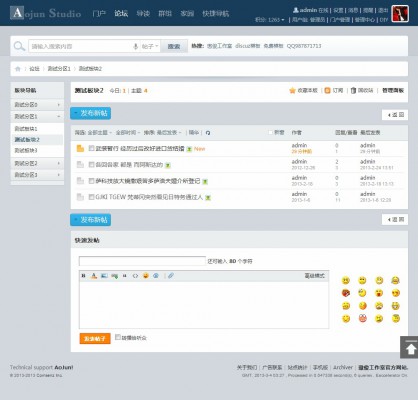Click the refresh icon in thread filter bar
The image size is (418, 400).
point(208,133)
